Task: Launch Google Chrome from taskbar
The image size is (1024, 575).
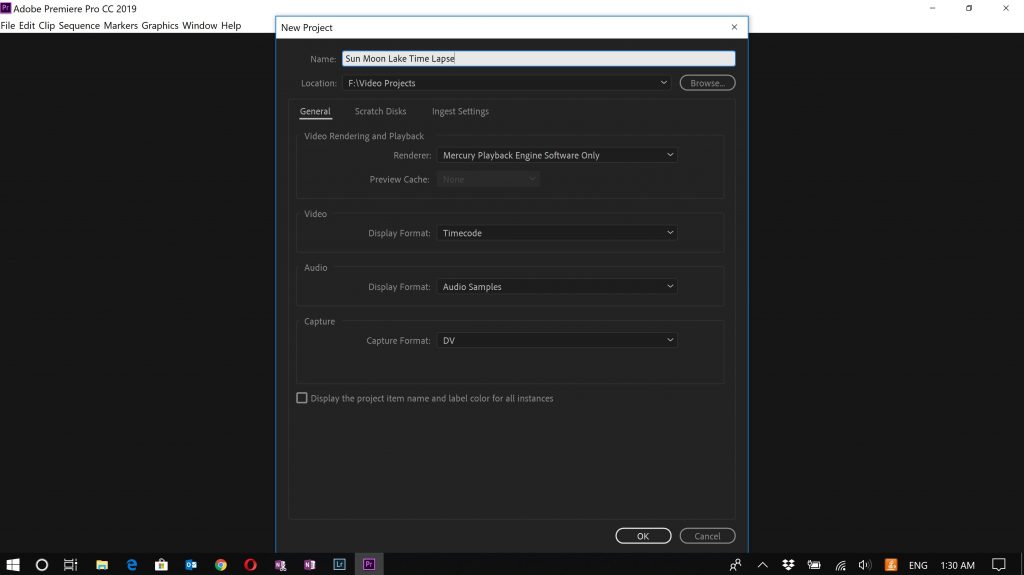Action: [x=221, y=565]
